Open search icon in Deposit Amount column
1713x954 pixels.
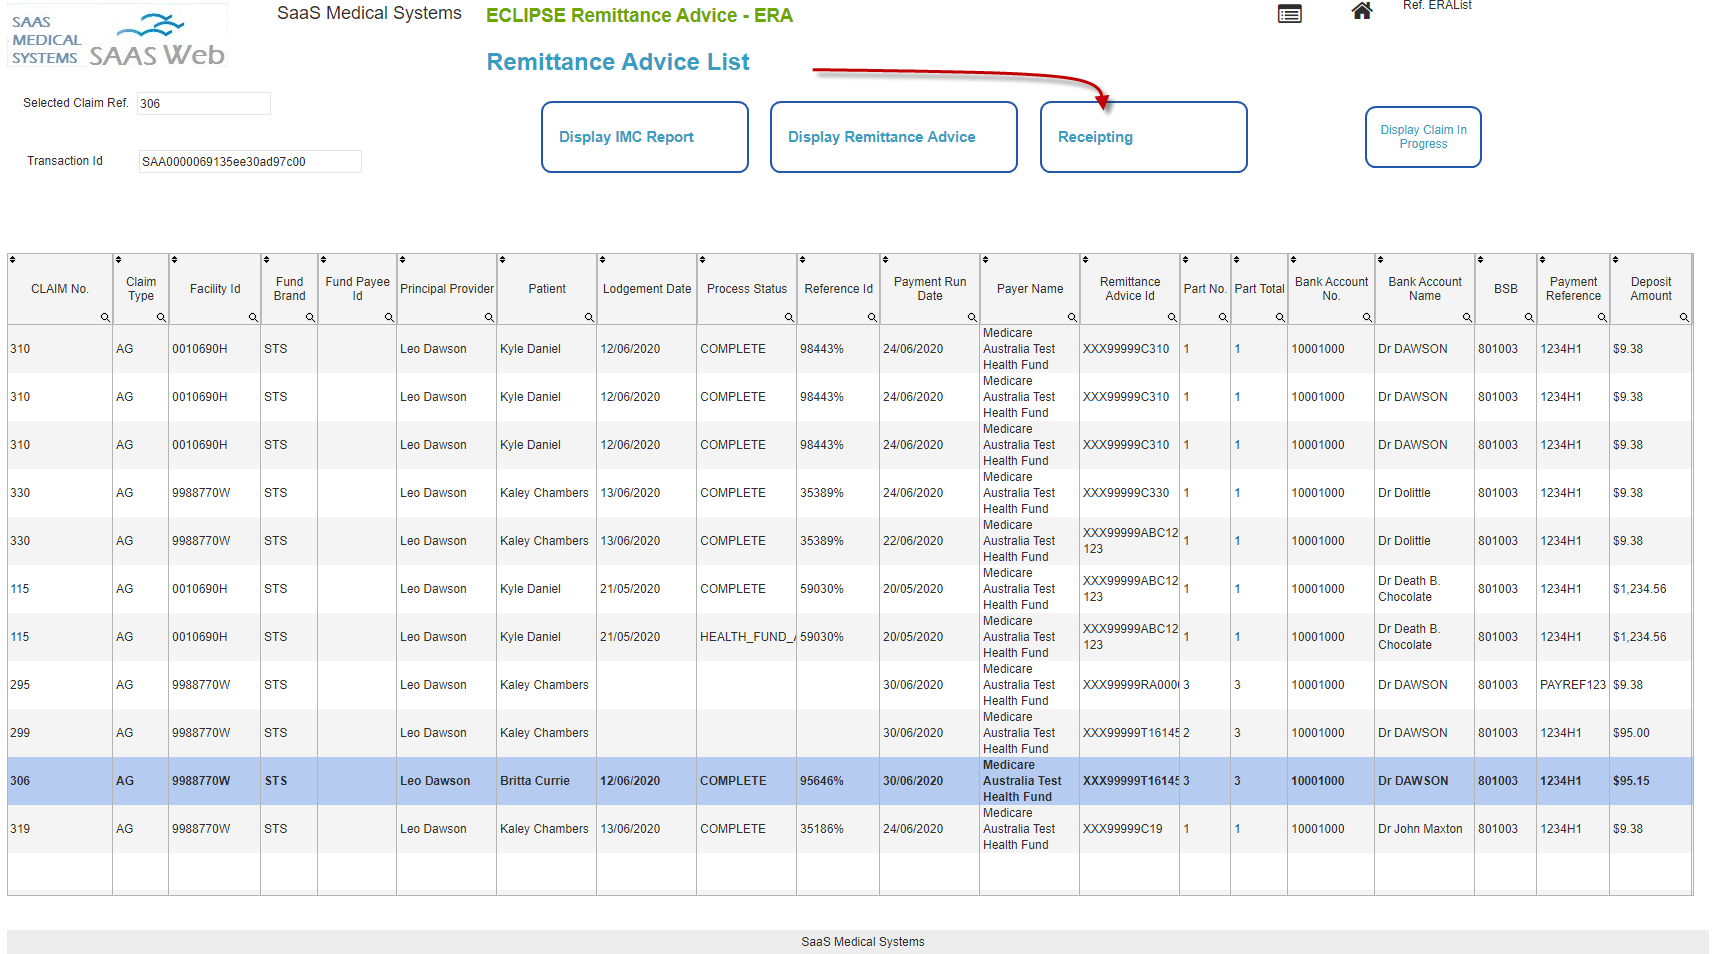tap(1684, 317)
